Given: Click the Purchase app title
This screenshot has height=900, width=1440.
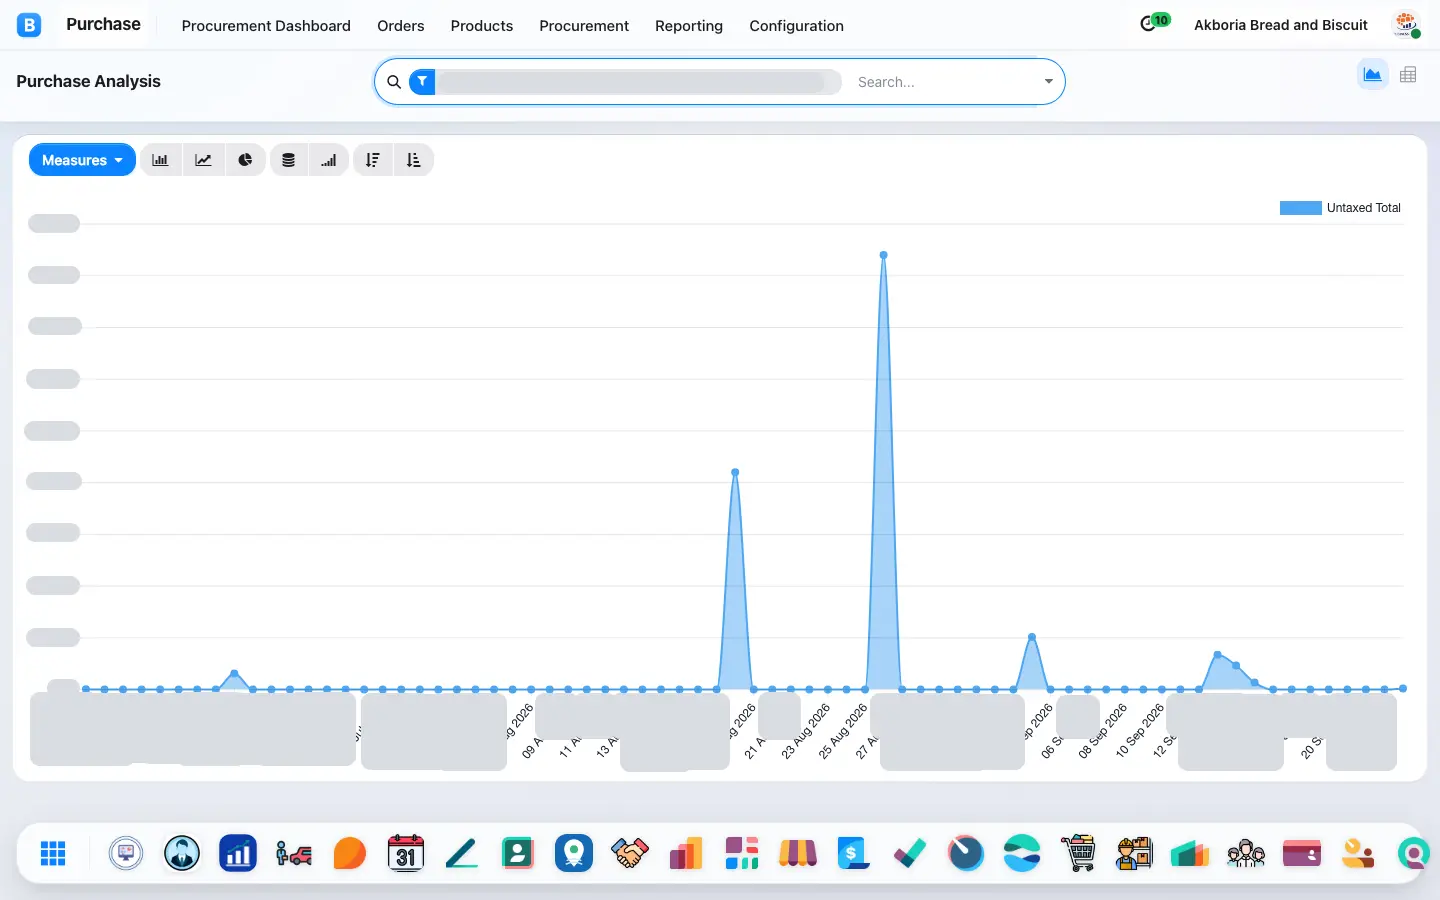Looking at the screenshot, I should pos(103,24).
